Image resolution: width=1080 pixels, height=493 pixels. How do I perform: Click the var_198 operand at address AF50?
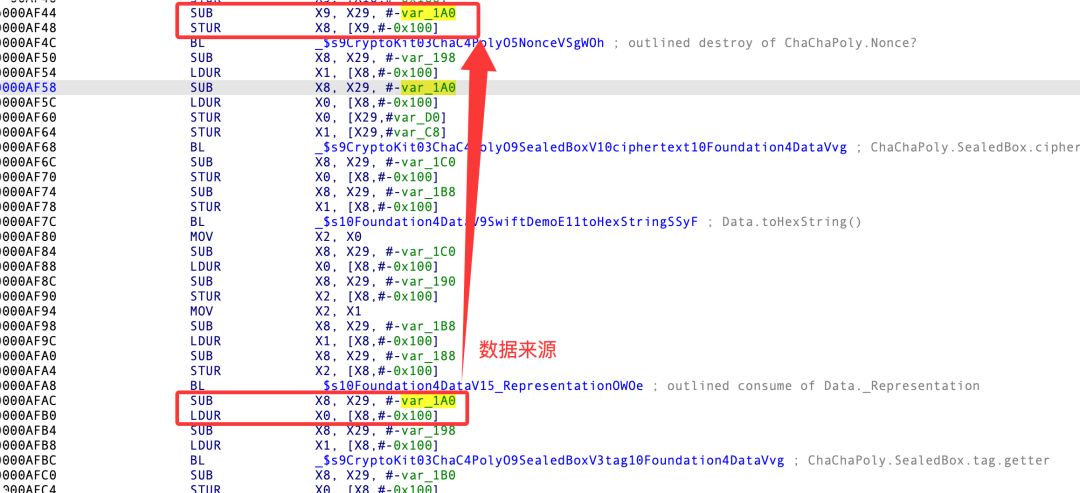coord(428,58)
